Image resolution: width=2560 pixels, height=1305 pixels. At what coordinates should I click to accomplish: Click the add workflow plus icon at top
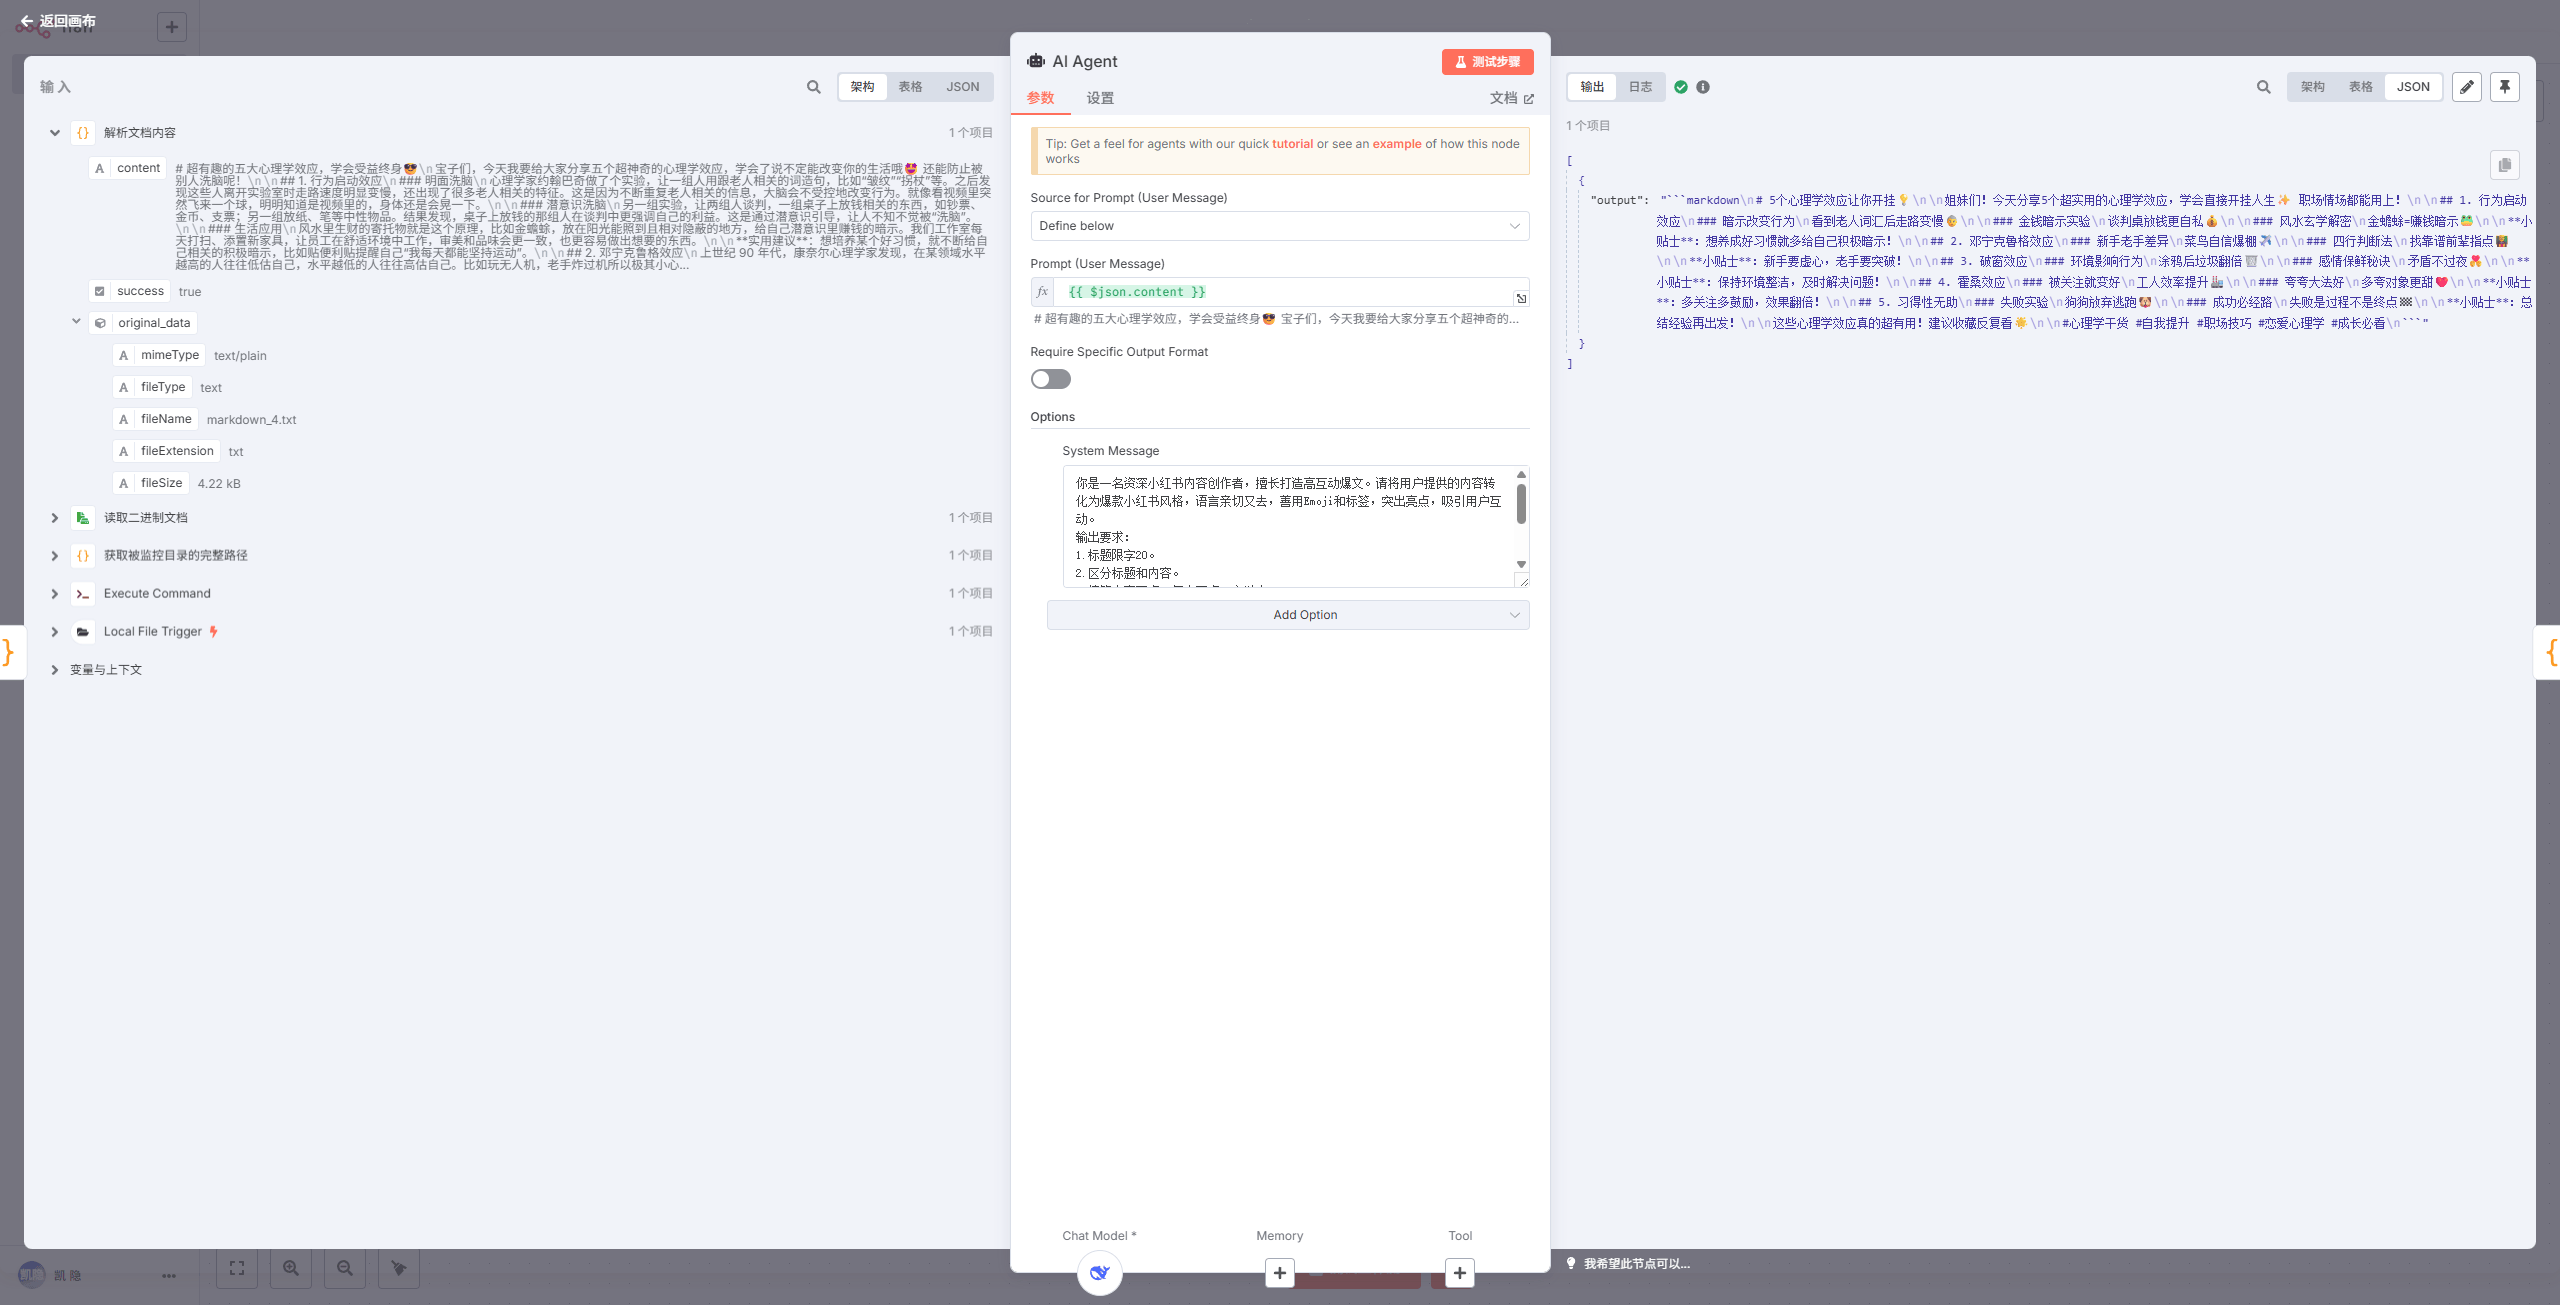(172, 27)
